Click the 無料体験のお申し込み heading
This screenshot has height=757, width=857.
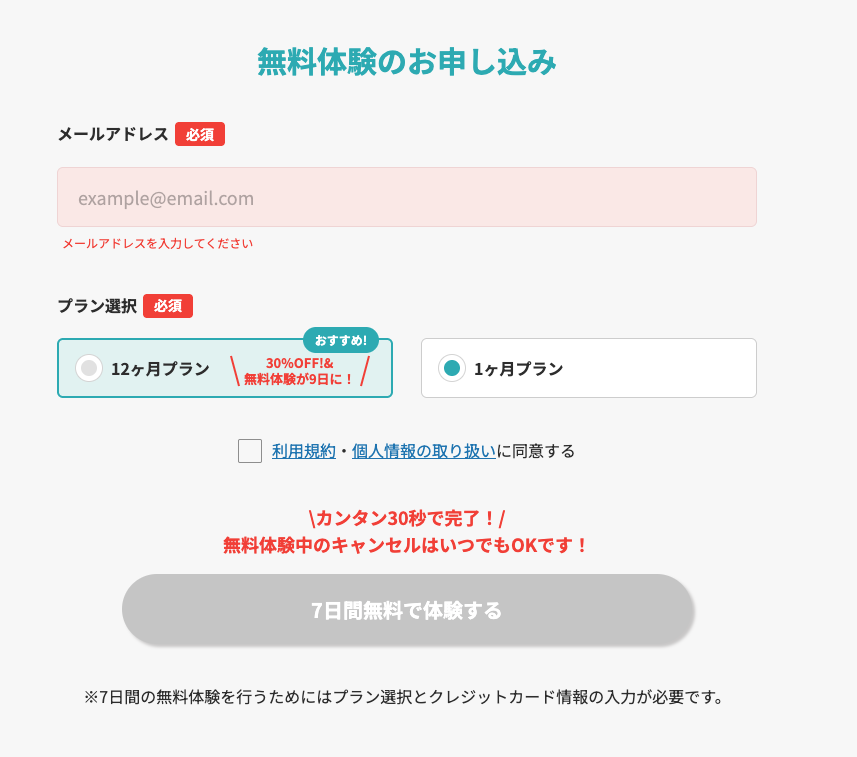407,62
